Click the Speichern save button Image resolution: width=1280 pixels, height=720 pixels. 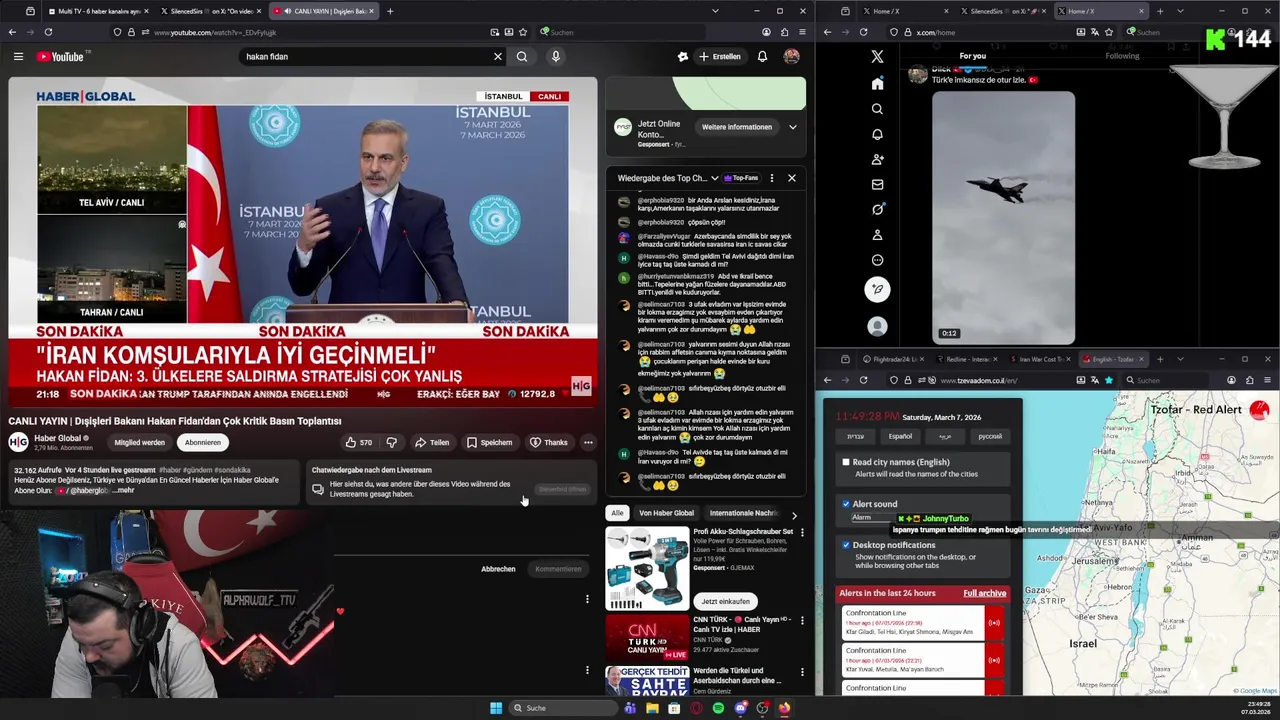tap(489, 442)
